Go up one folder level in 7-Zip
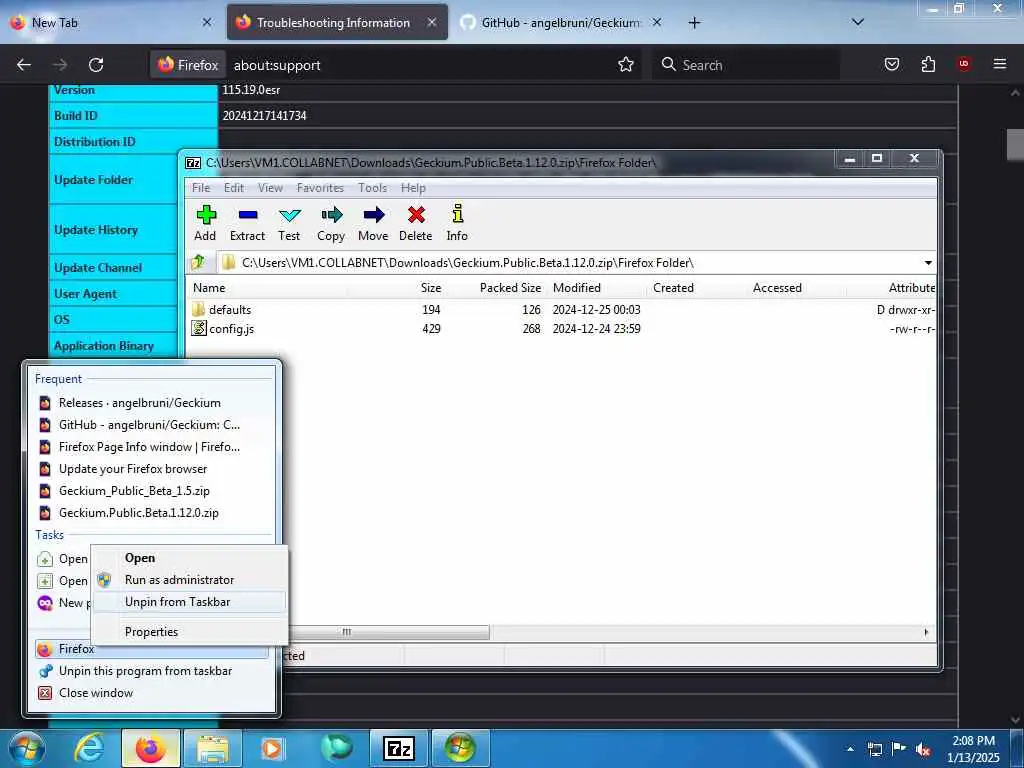1024x768 pixels. (x=199, y=263)
